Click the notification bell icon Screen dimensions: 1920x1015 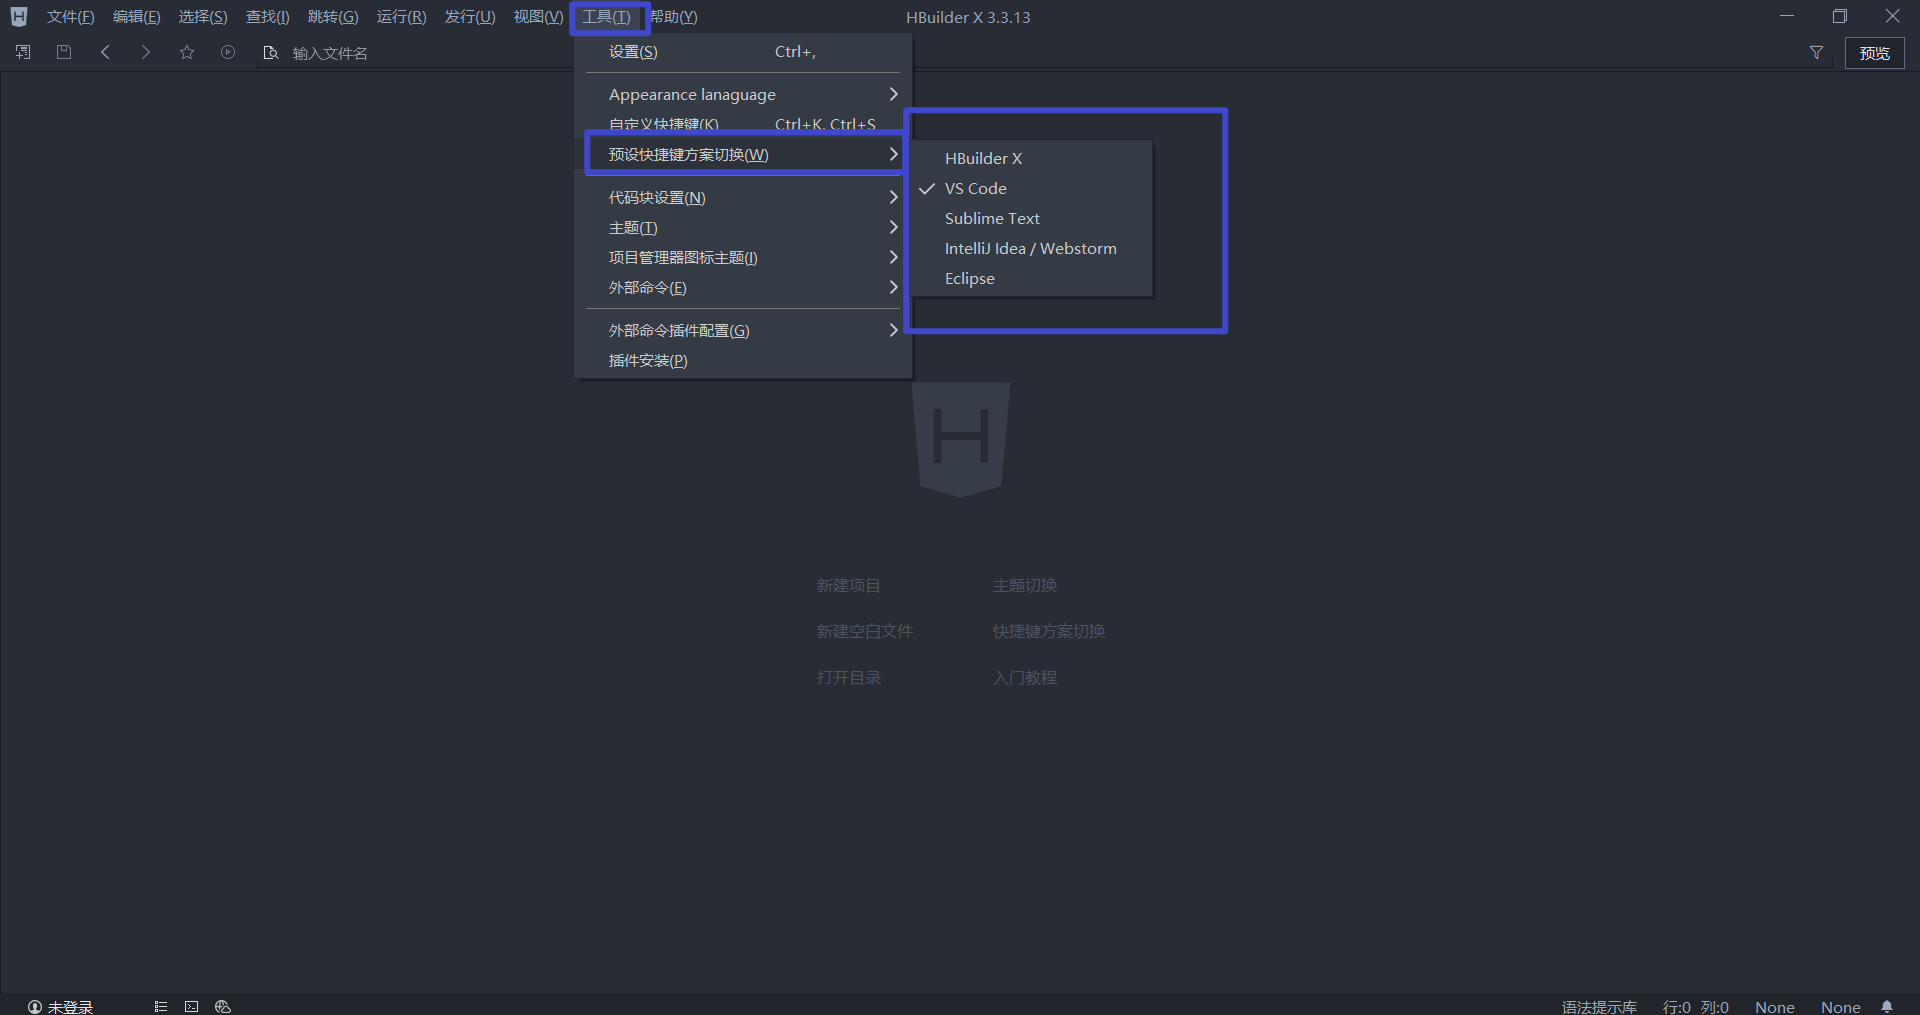pyautogui.click(x=1887, y=1007)
